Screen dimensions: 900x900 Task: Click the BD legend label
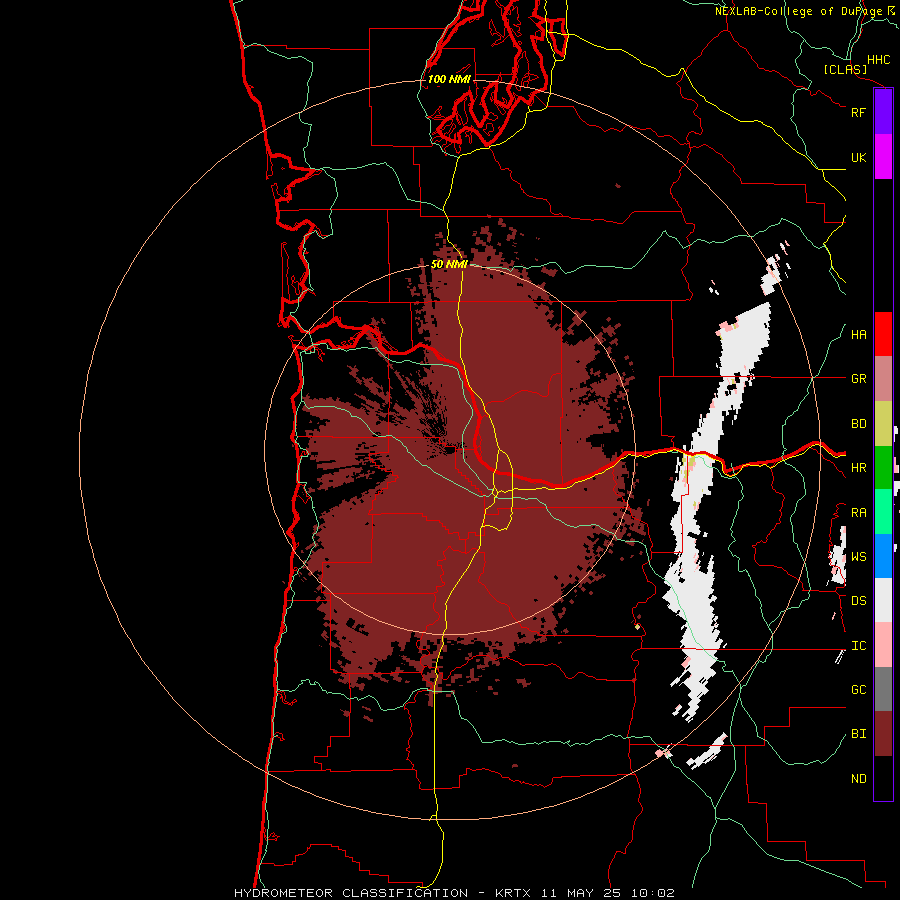858,424
